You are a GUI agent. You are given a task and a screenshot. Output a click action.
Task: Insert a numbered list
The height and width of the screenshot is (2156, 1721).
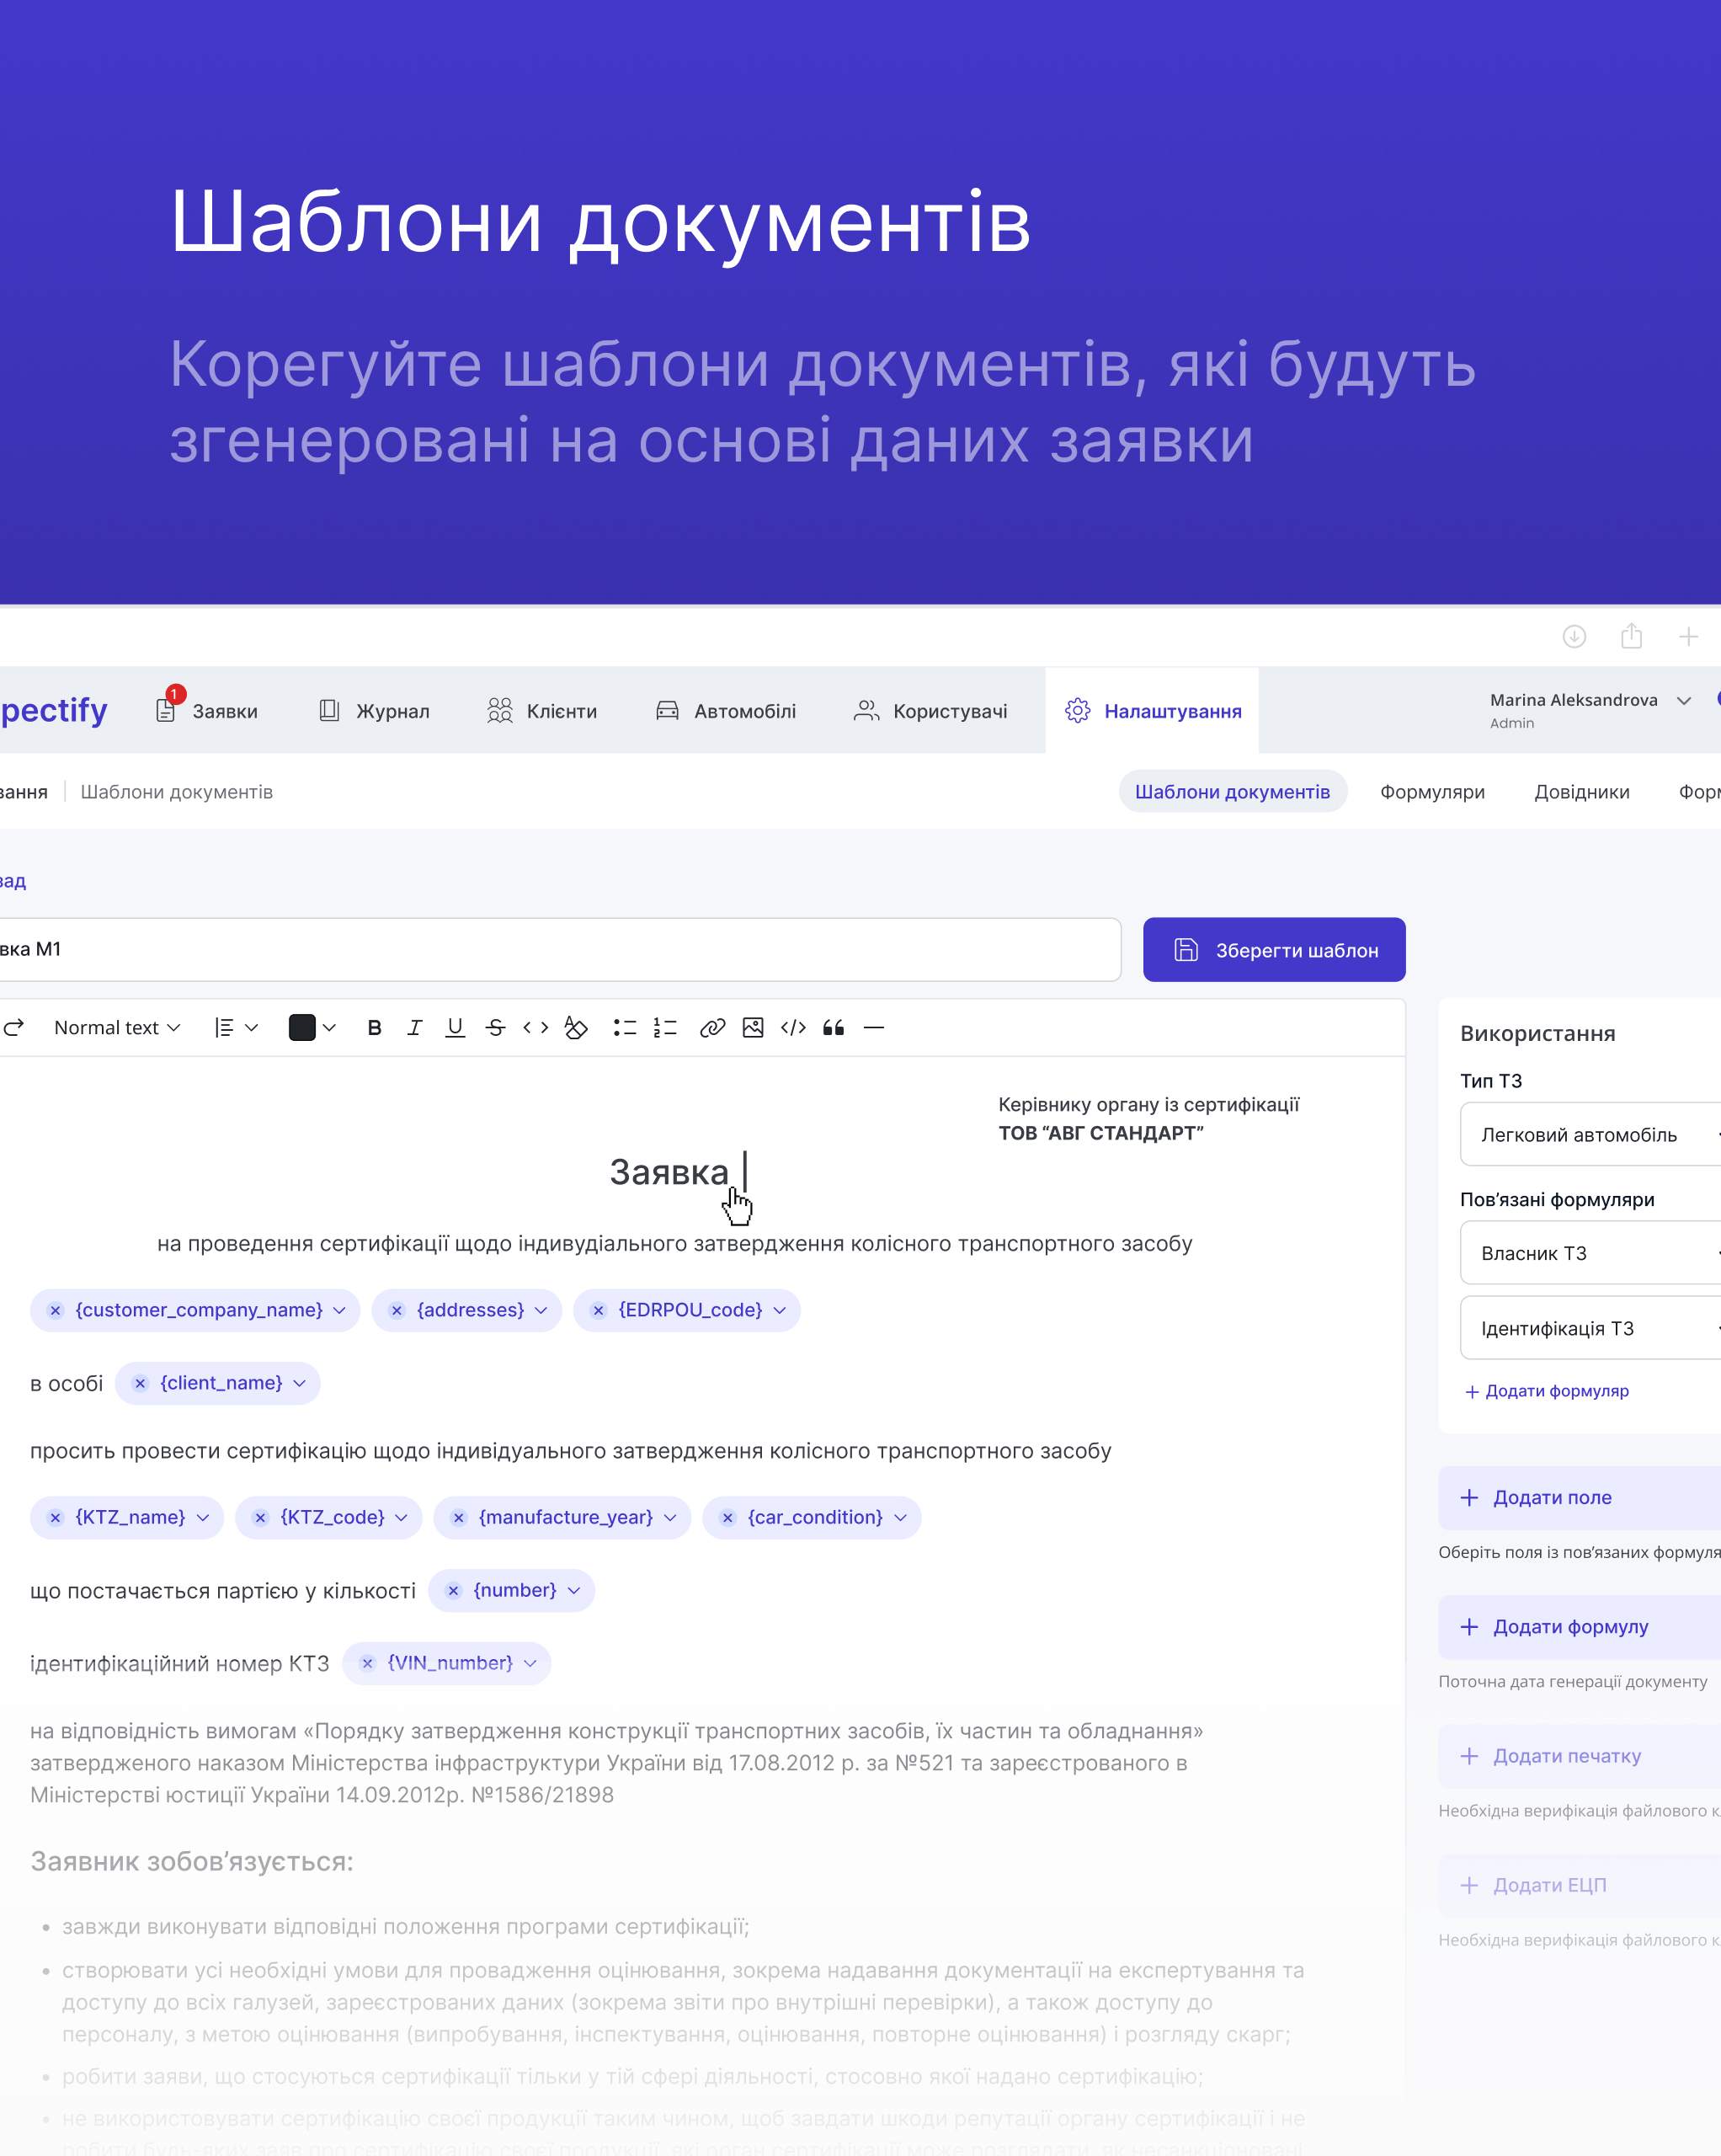(665, 1028)
